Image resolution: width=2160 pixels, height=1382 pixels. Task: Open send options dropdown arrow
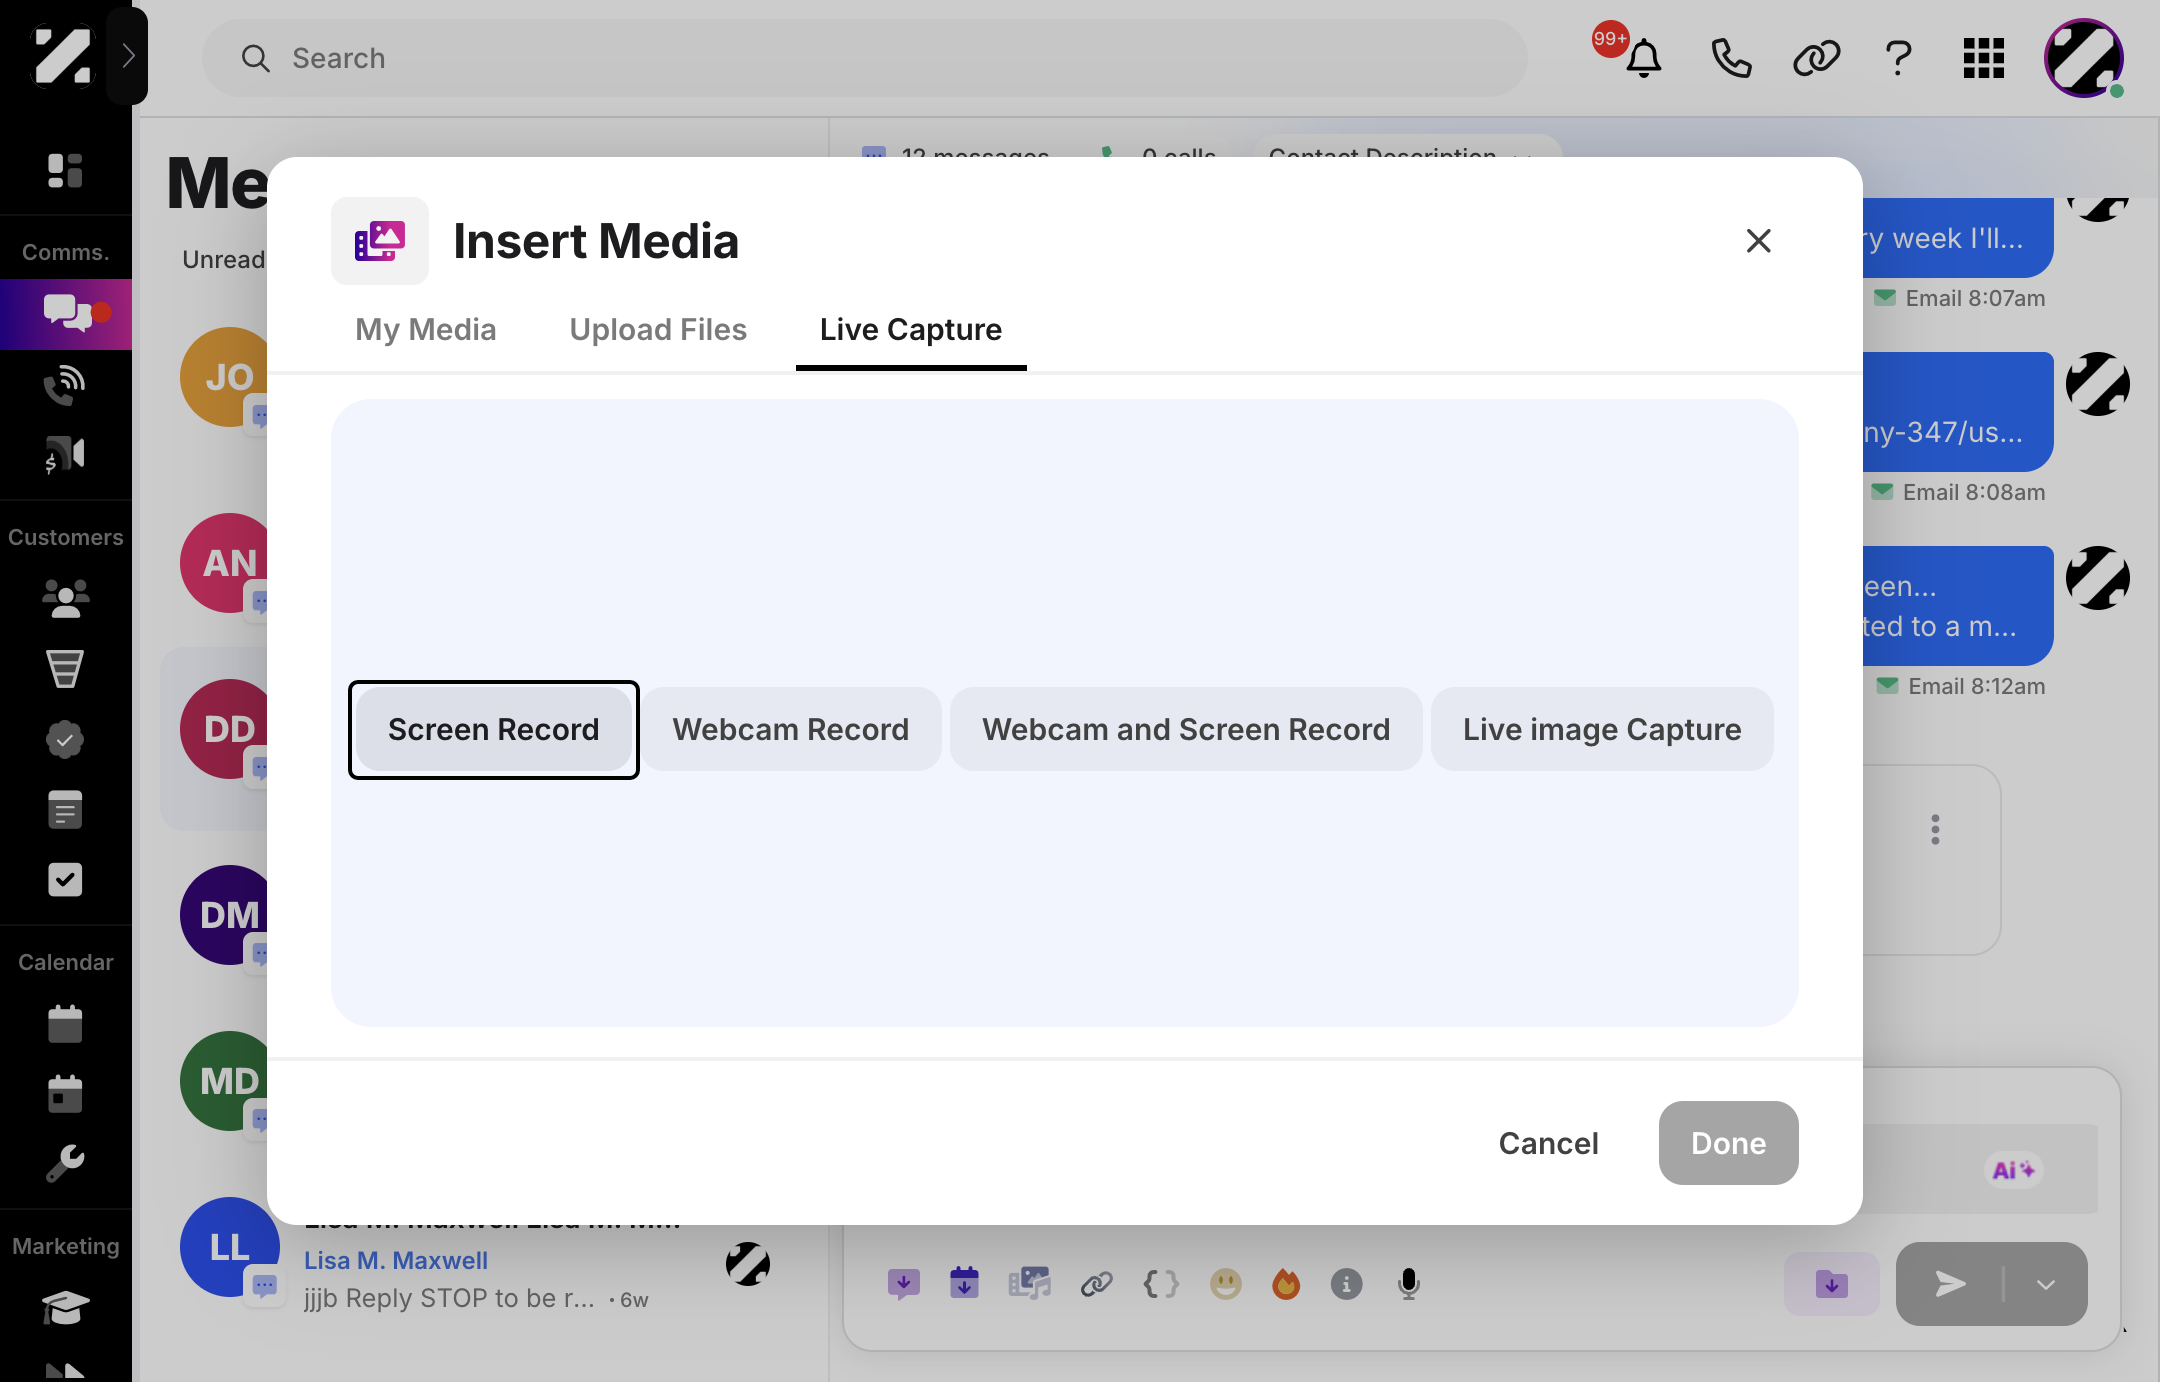click(2045, 1284)
